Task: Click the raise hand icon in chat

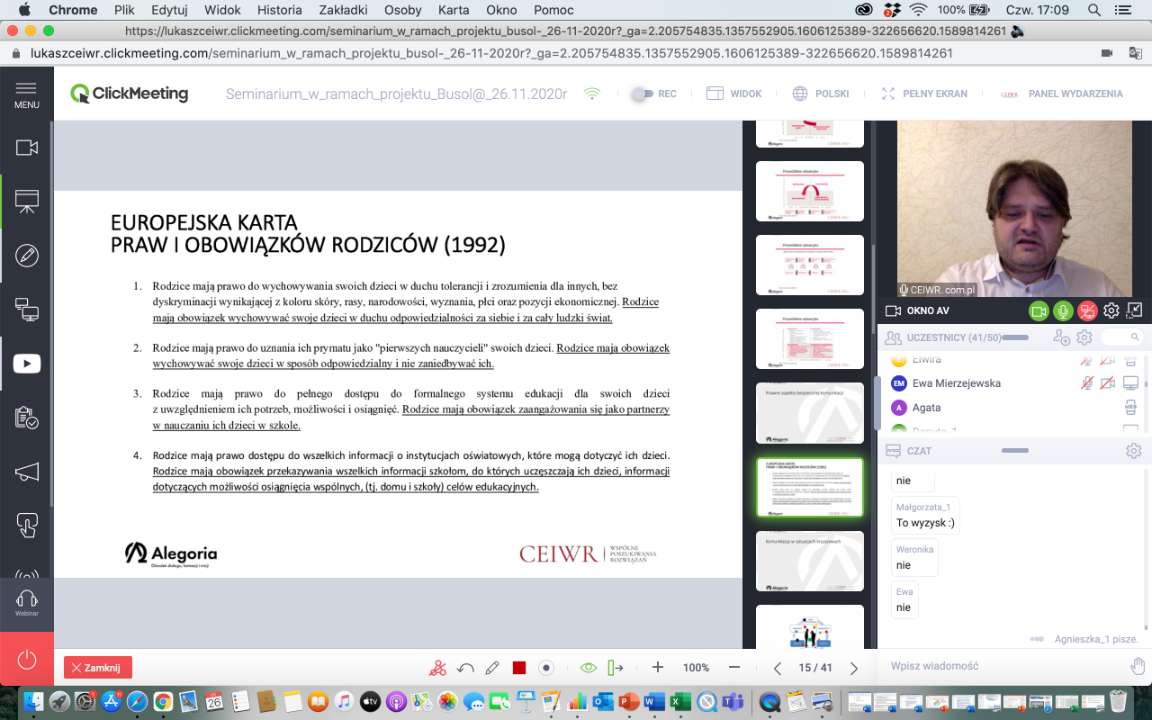Action: [x=1137, y=666]
